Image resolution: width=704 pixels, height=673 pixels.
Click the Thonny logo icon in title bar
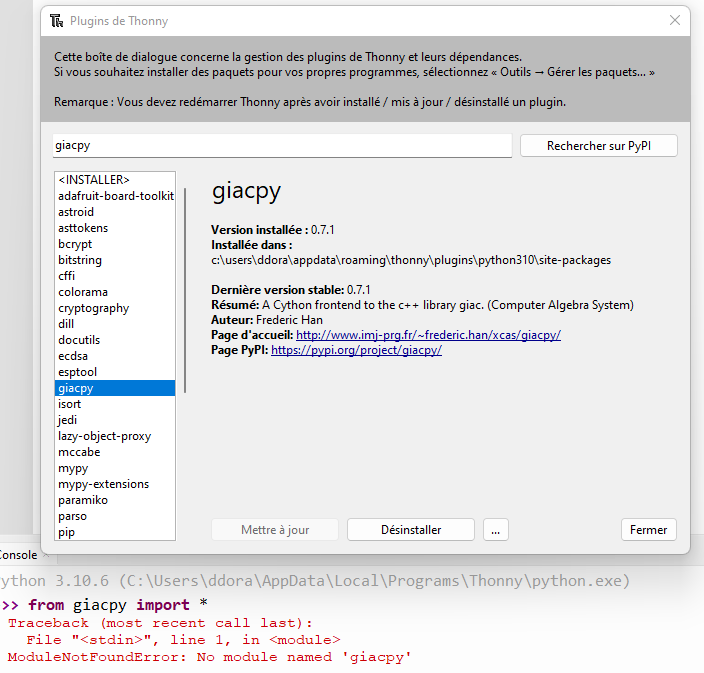[57, 21]
